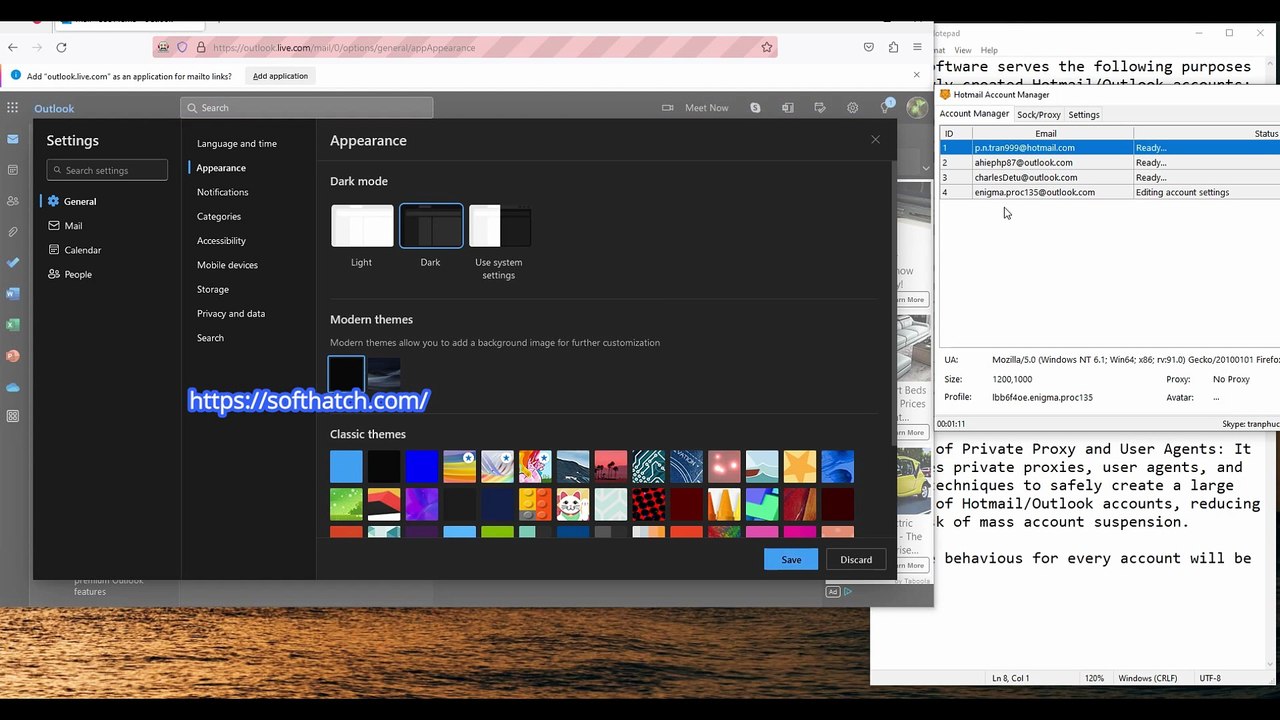Select the Dark mode option
This screenshot has width=1280, height=720.
(431, 226)
